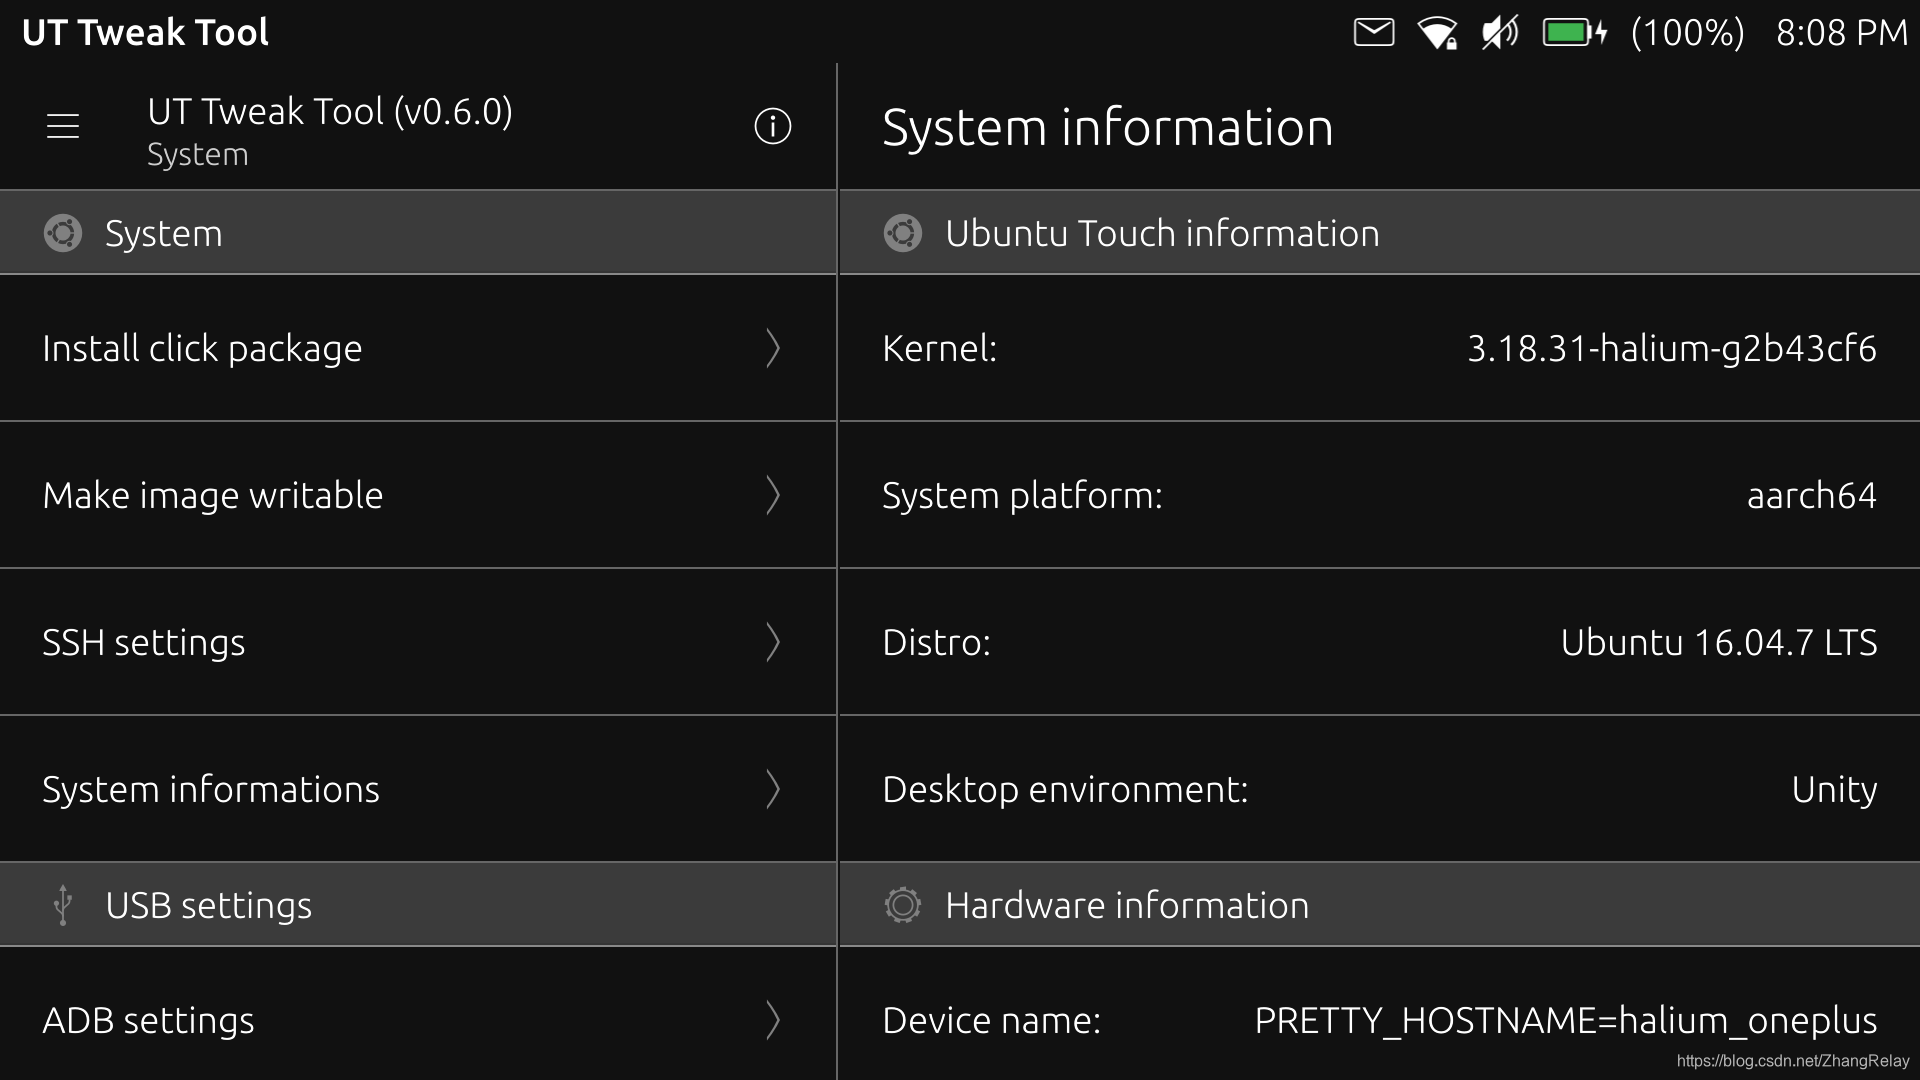This screenshot has width=1920, height=1080.
Task: Click the Desktop environment Unity row
Action: (1378, 789)
